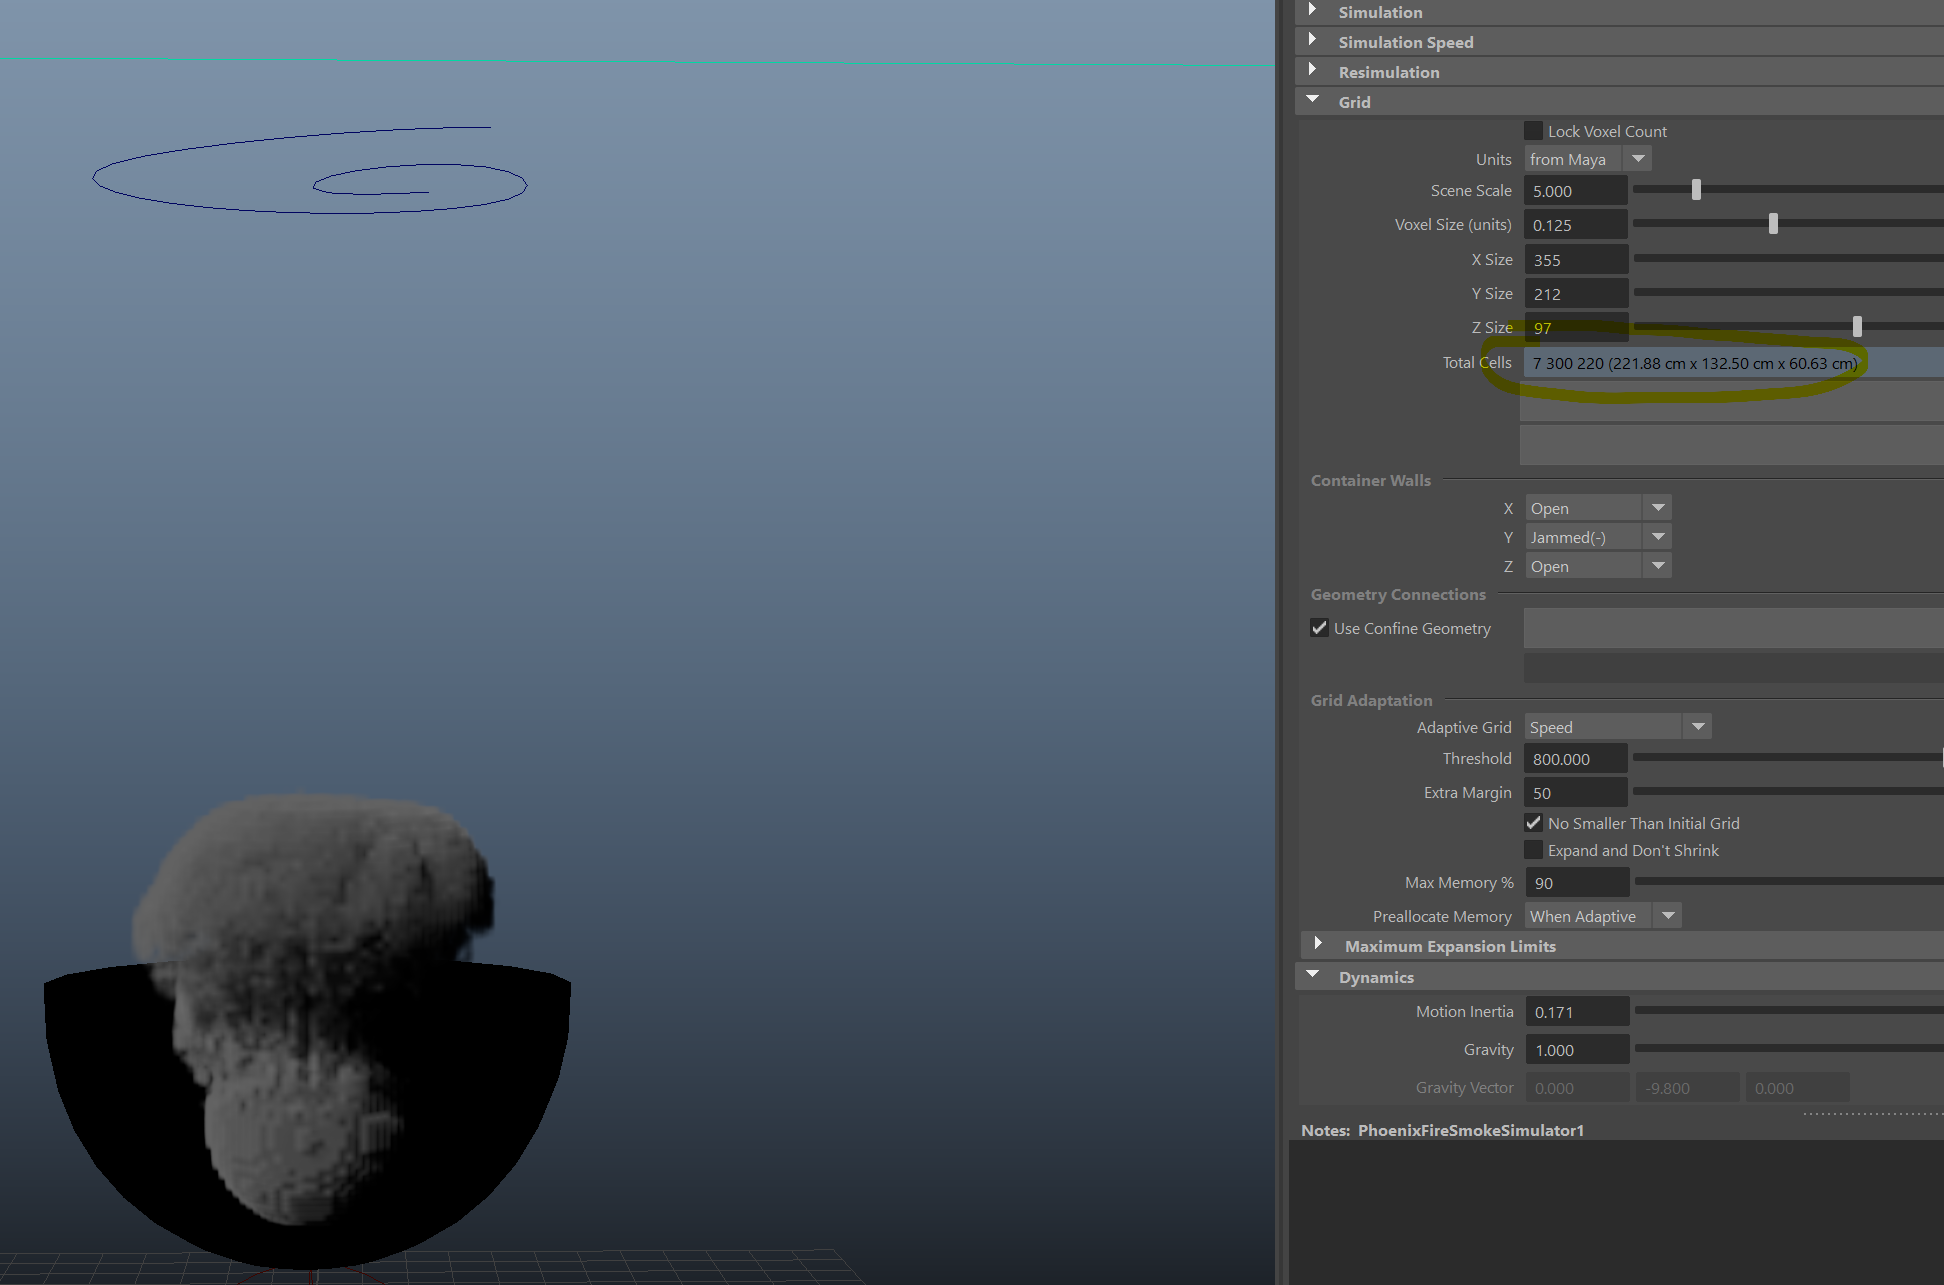This screenshot has width=1944, height=1285.
Task: Click the Motion Inertia slider track
Action: click(1789, 1010)
